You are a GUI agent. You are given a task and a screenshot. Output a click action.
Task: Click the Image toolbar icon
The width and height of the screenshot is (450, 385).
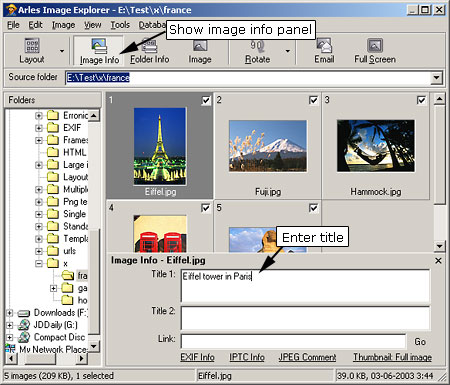coord(200,51)
